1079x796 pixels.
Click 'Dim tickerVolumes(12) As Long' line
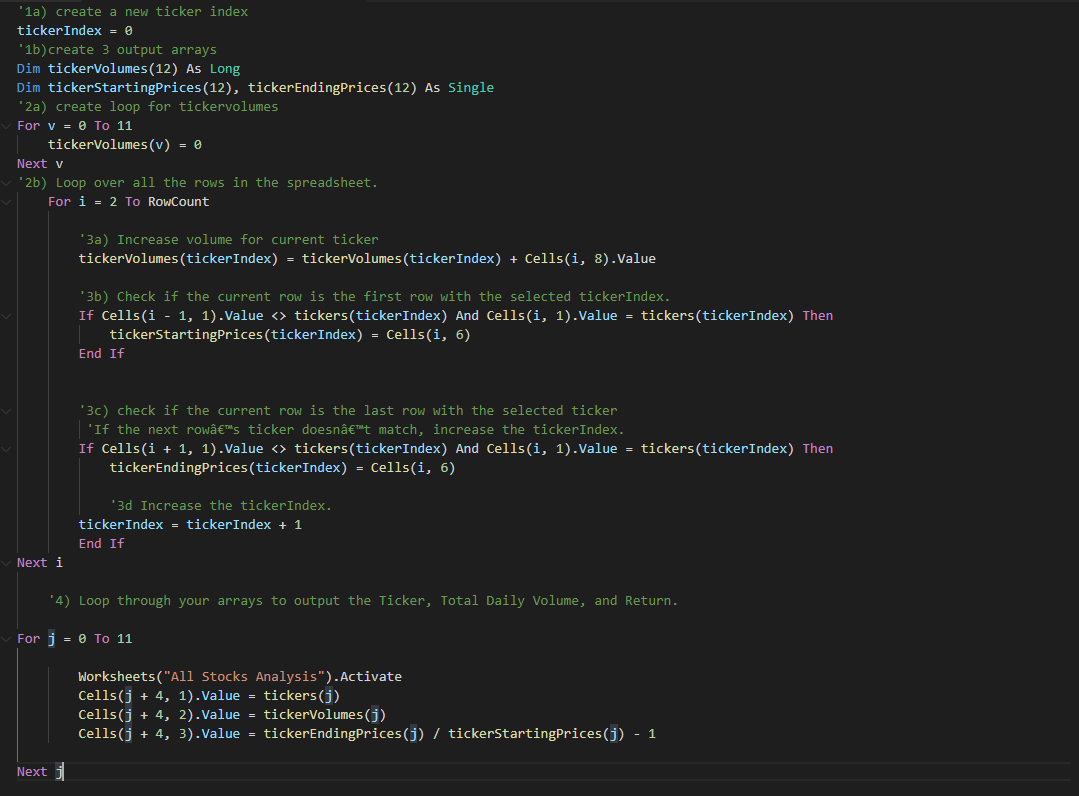pos(129,69)
